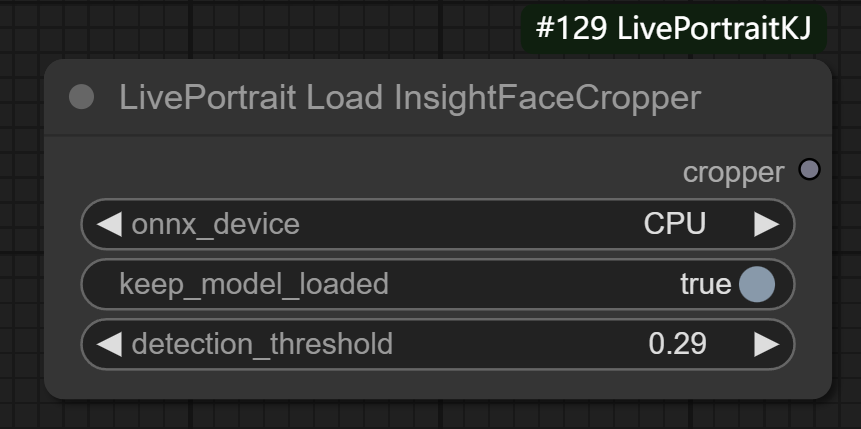The width and height of the screenshot is (861, 429).
Task: Increase detection_threshold with the right arrow
Action: (x=766, y=344)
